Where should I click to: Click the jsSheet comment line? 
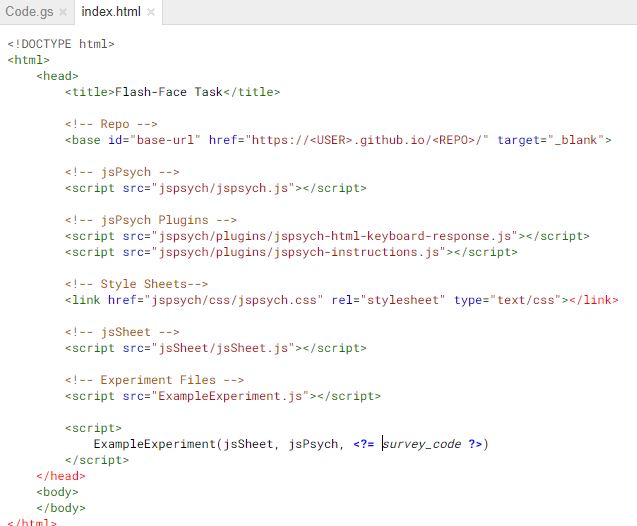coord(122,332)
